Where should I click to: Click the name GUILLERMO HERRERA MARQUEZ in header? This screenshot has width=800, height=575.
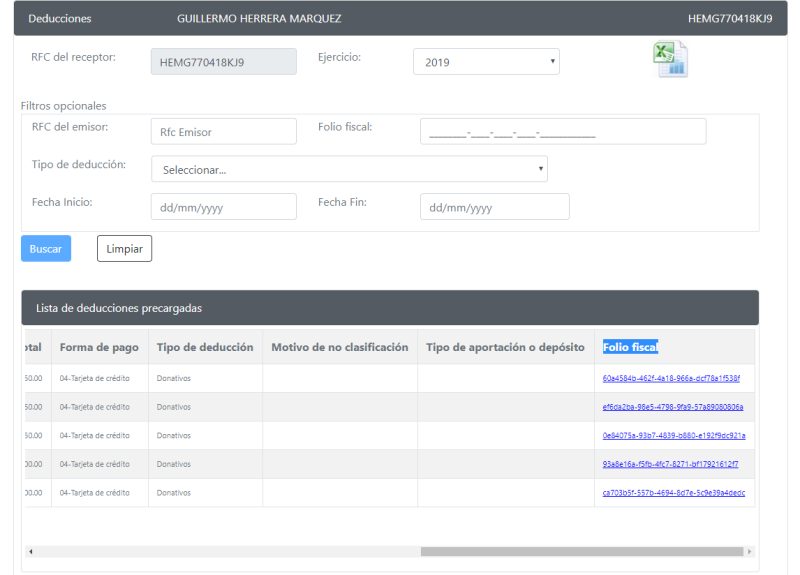259,18
